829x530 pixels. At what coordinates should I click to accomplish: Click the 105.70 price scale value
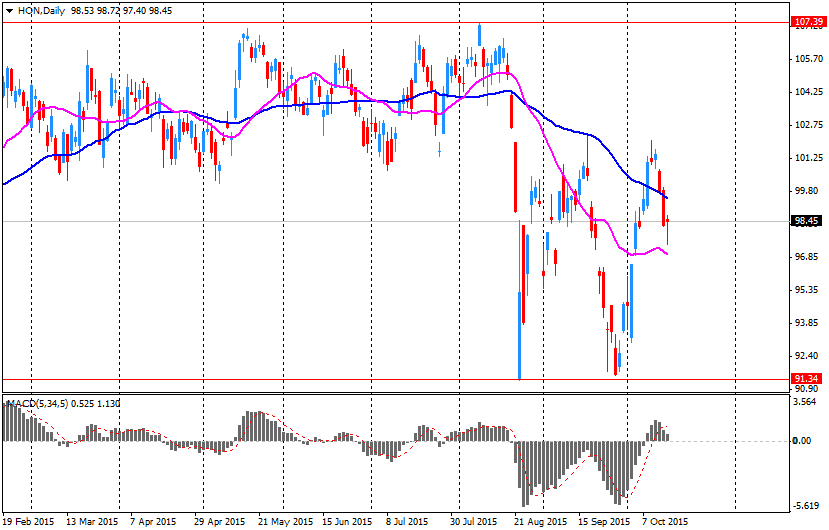[x=809, y=59]
